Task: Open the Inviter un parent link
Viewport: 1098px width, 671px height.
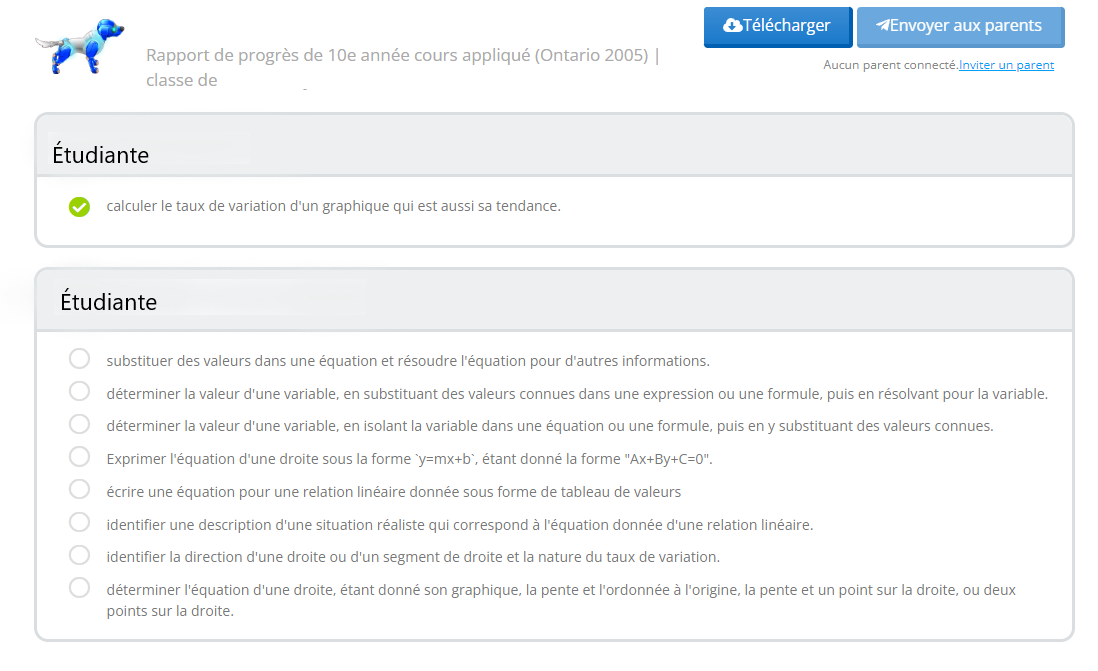Action: click(1006, 65)
